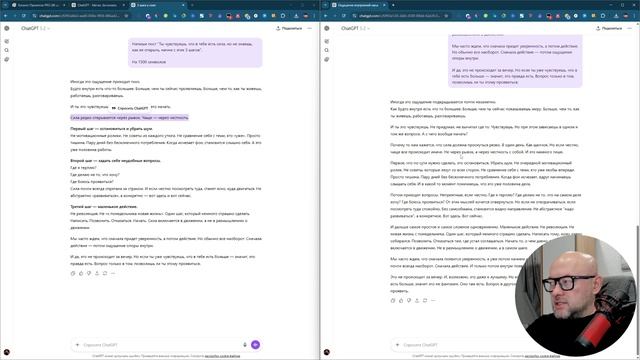Open ChatGPT 5.2 model selector in right window
Image resolution: width=640 pixels, height=360 pixels.
pos(356,28)
